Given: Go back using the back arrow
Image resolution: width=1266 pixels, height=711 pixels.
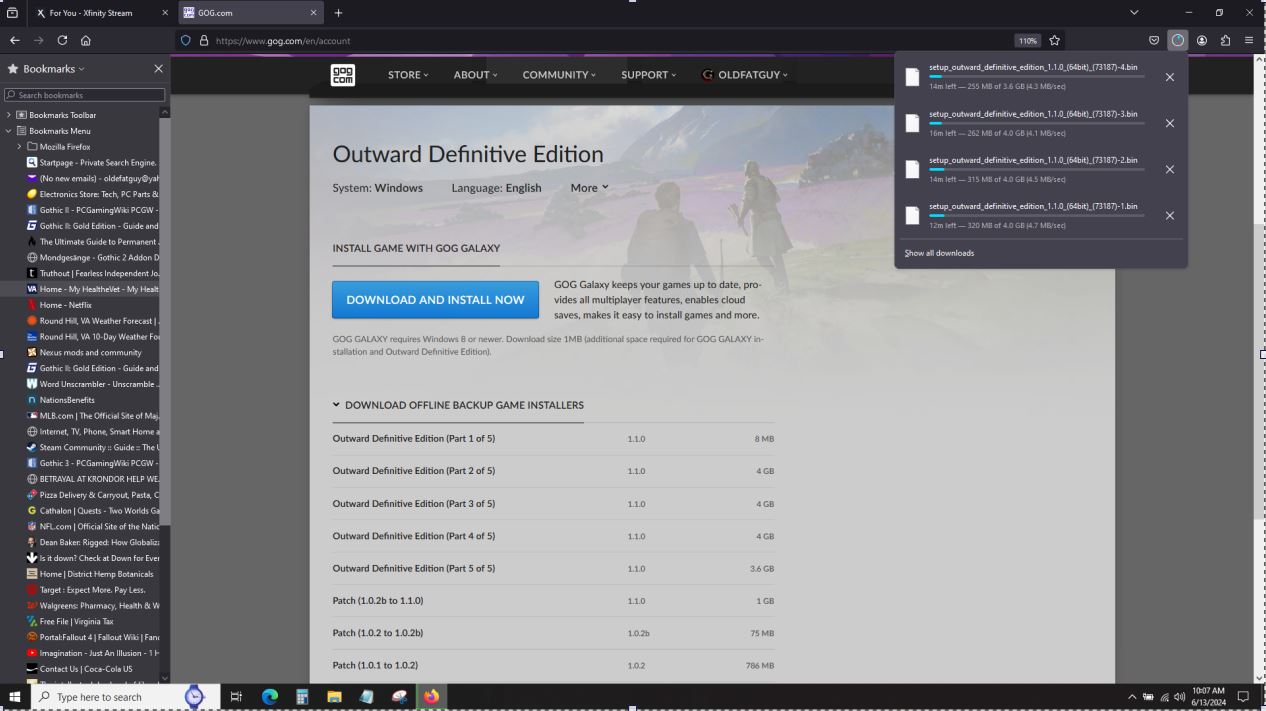Looking at the screenshot, I should point(14,41).
